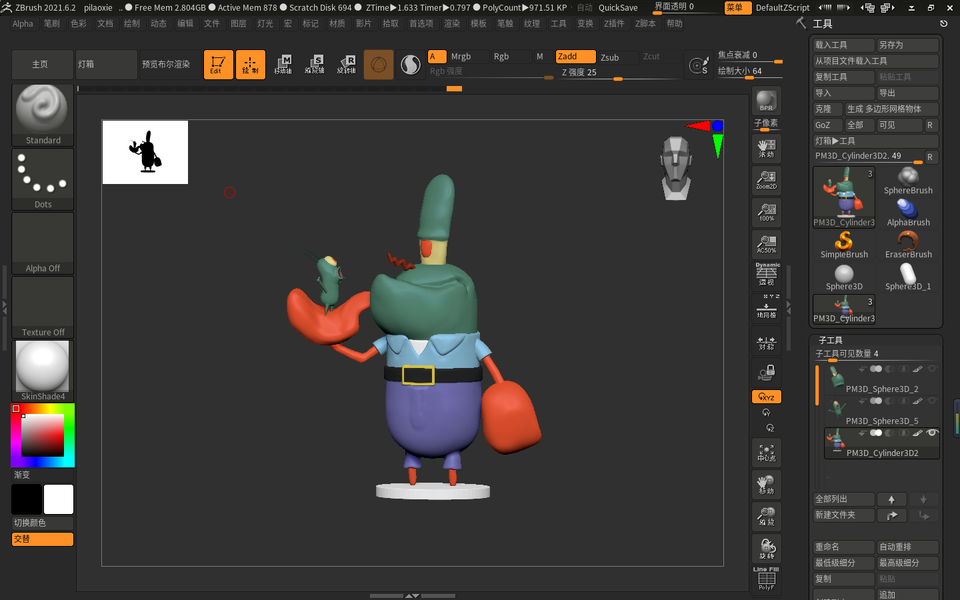
Task: Click the local symmetry (对称) icon
Action: (766, 343)
